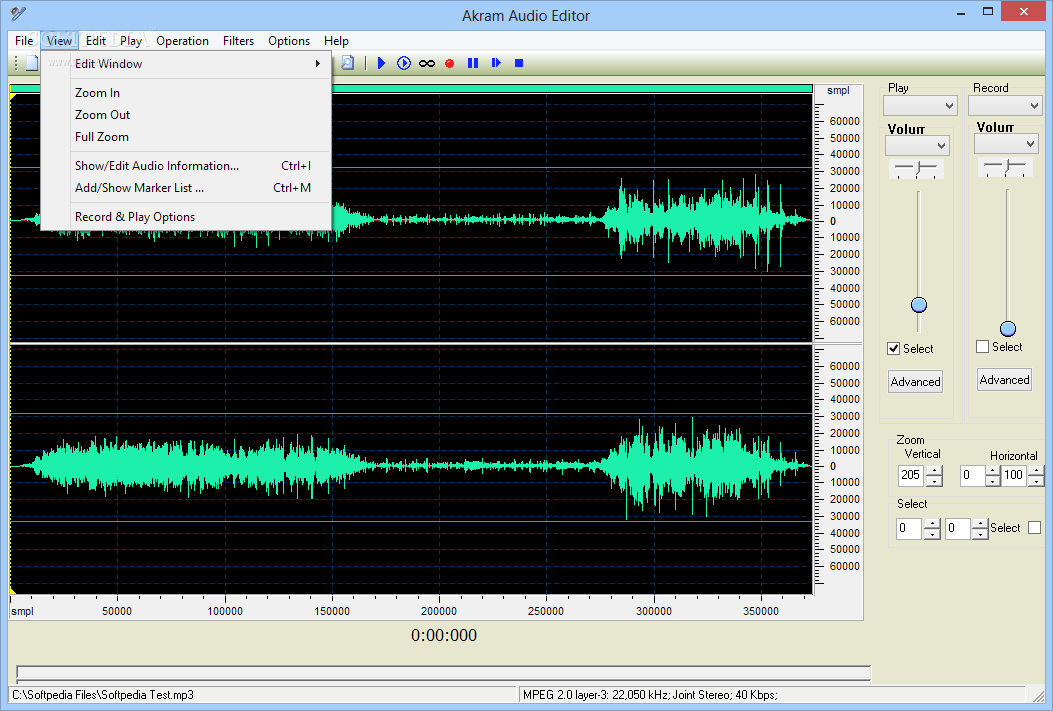Toggle the infinity Loop playback icon
1053x711 pixels.
(x=426, y=63)
